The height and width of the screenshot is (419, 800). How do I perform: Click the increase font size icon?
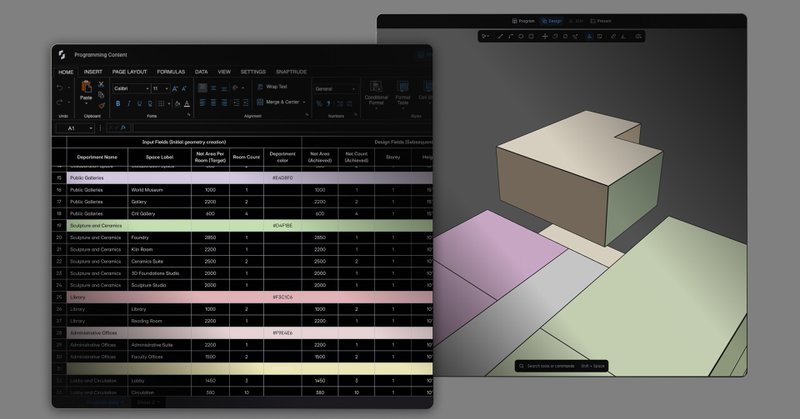pos(175,89)
